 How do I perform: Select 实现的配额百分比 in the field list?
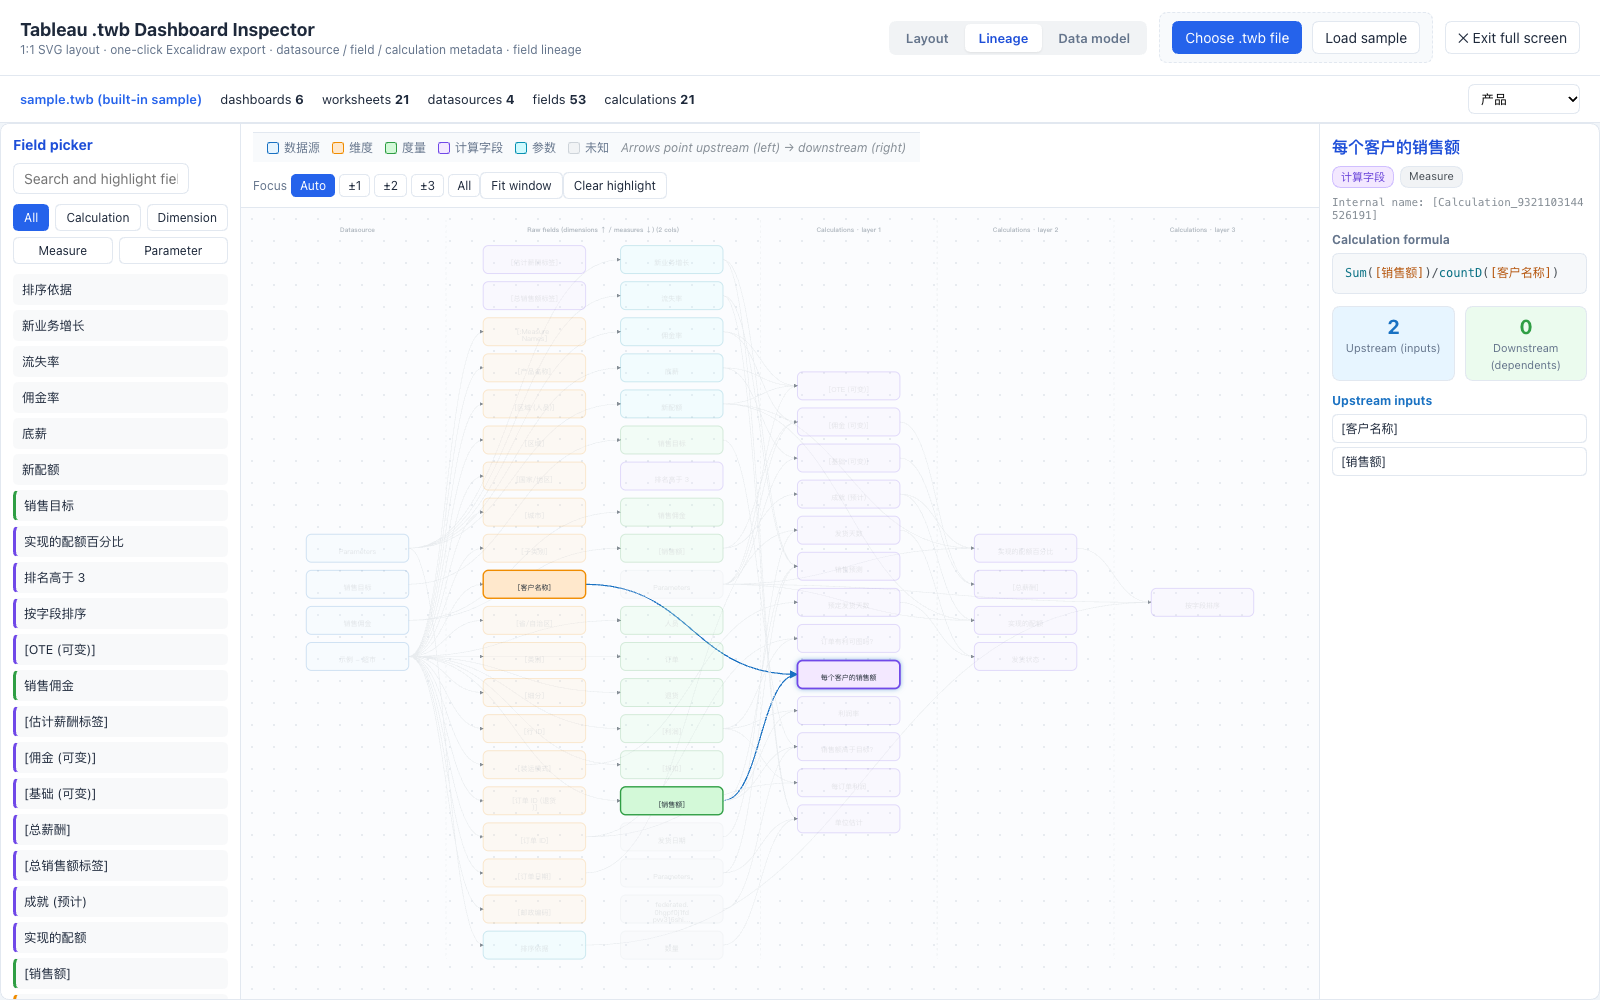120,542
